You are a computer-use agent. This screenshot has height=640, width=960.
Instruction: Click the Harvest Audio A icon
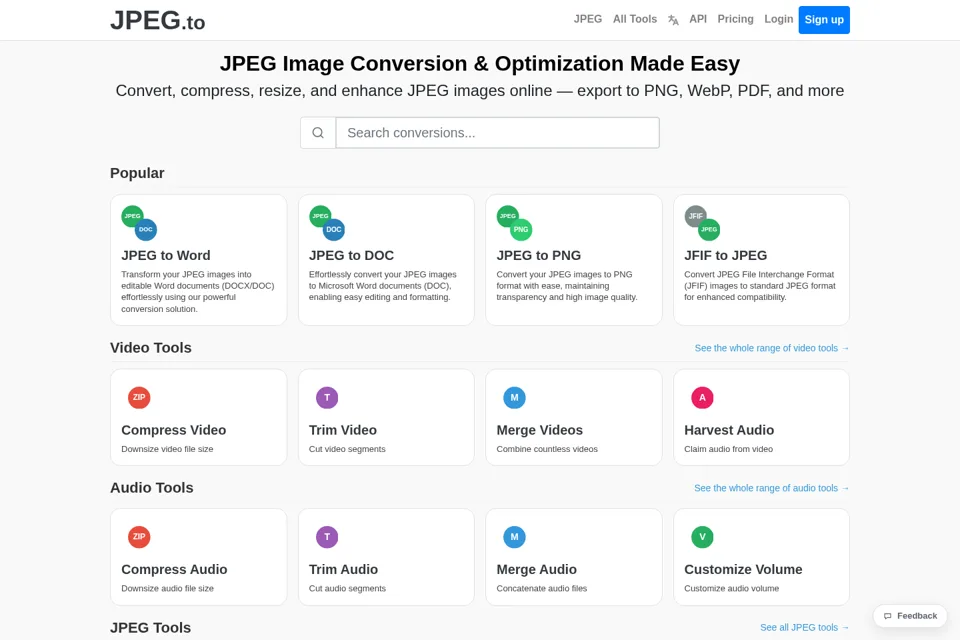(x=702, y=397)
